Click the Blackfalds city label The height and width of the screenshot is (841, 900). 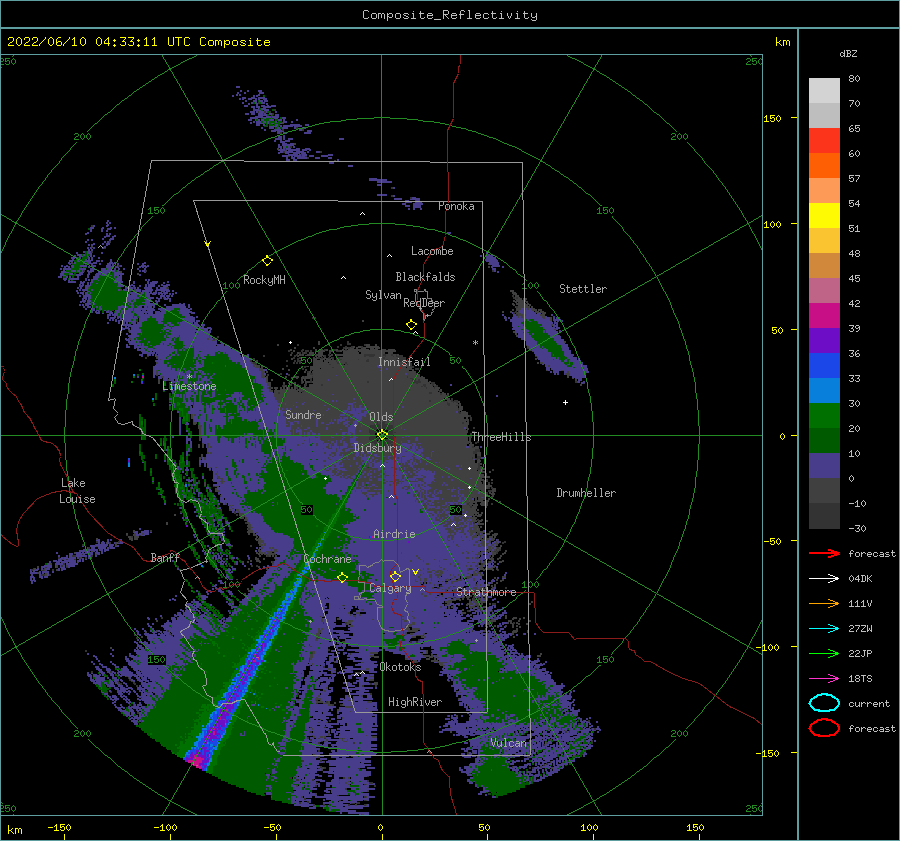(425, 277)
